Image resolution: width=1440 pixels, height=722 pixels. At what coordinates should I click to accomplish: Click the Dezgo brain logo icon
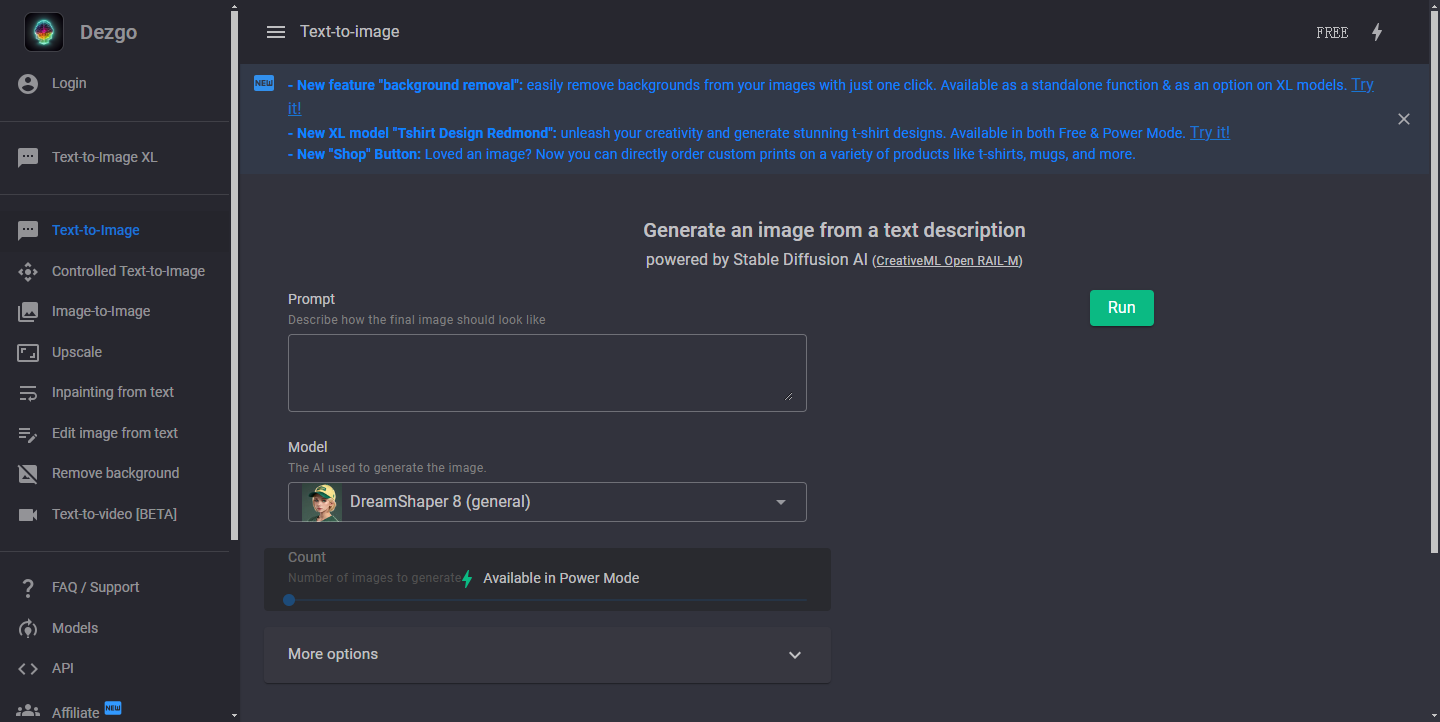(x=44, y=32)
